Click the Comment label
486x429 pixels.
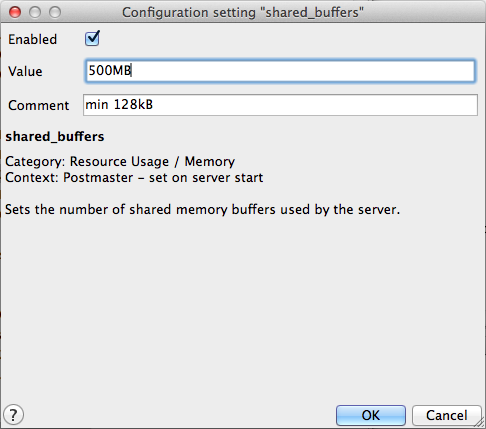(39, 105)
